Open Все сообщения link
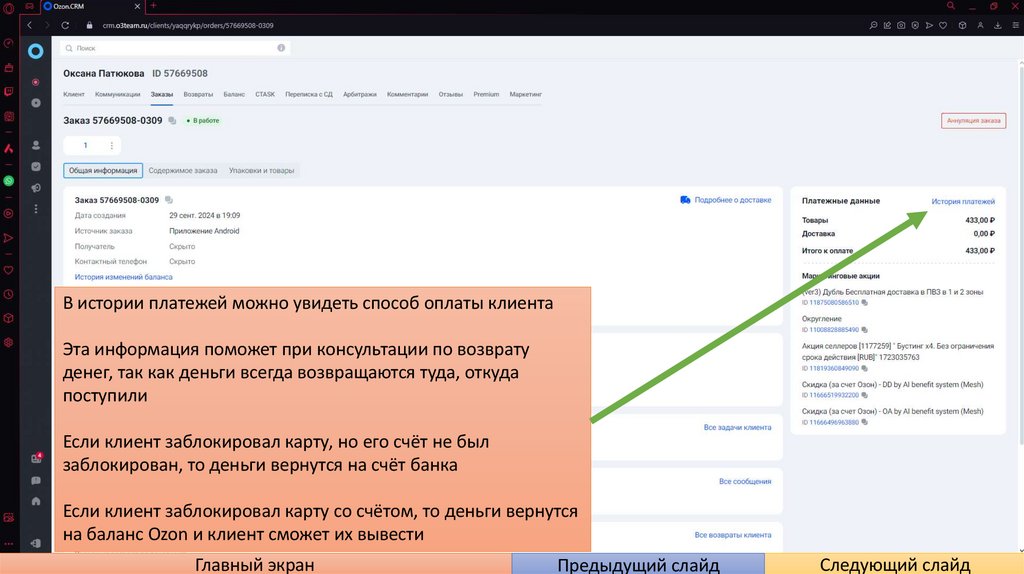Screen dimensions: 1024x574 point(745,481)
